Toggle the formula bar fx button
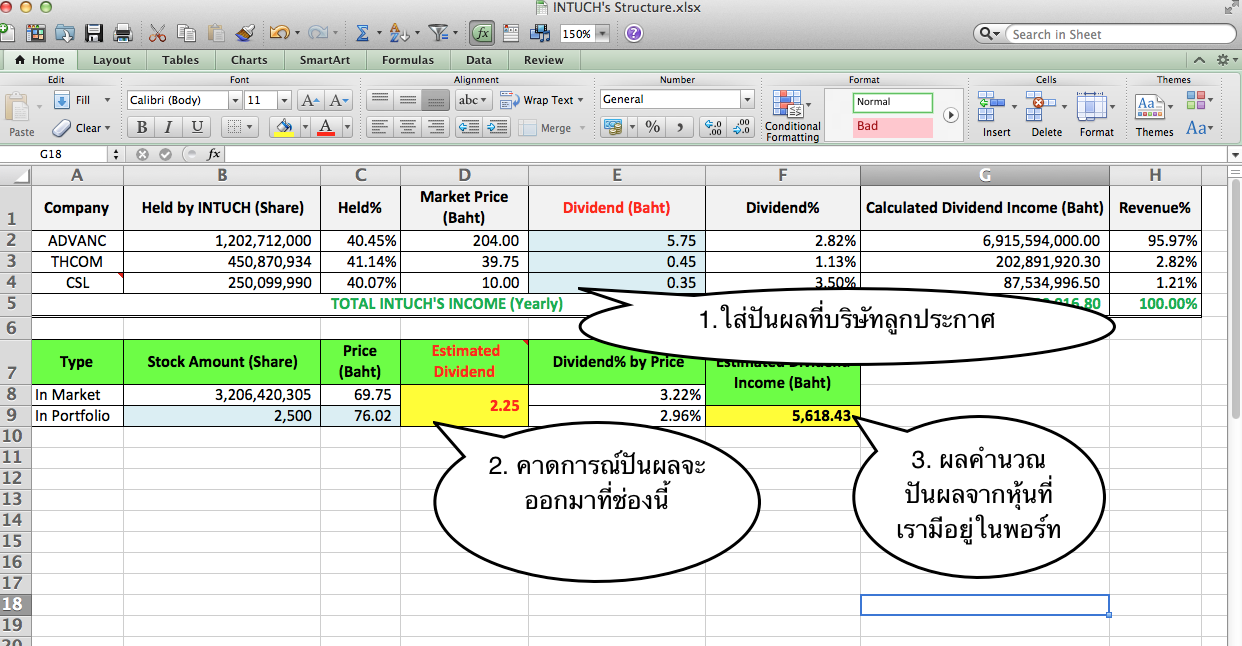This screenshot has height=646, width=1242. click(482, 33)
